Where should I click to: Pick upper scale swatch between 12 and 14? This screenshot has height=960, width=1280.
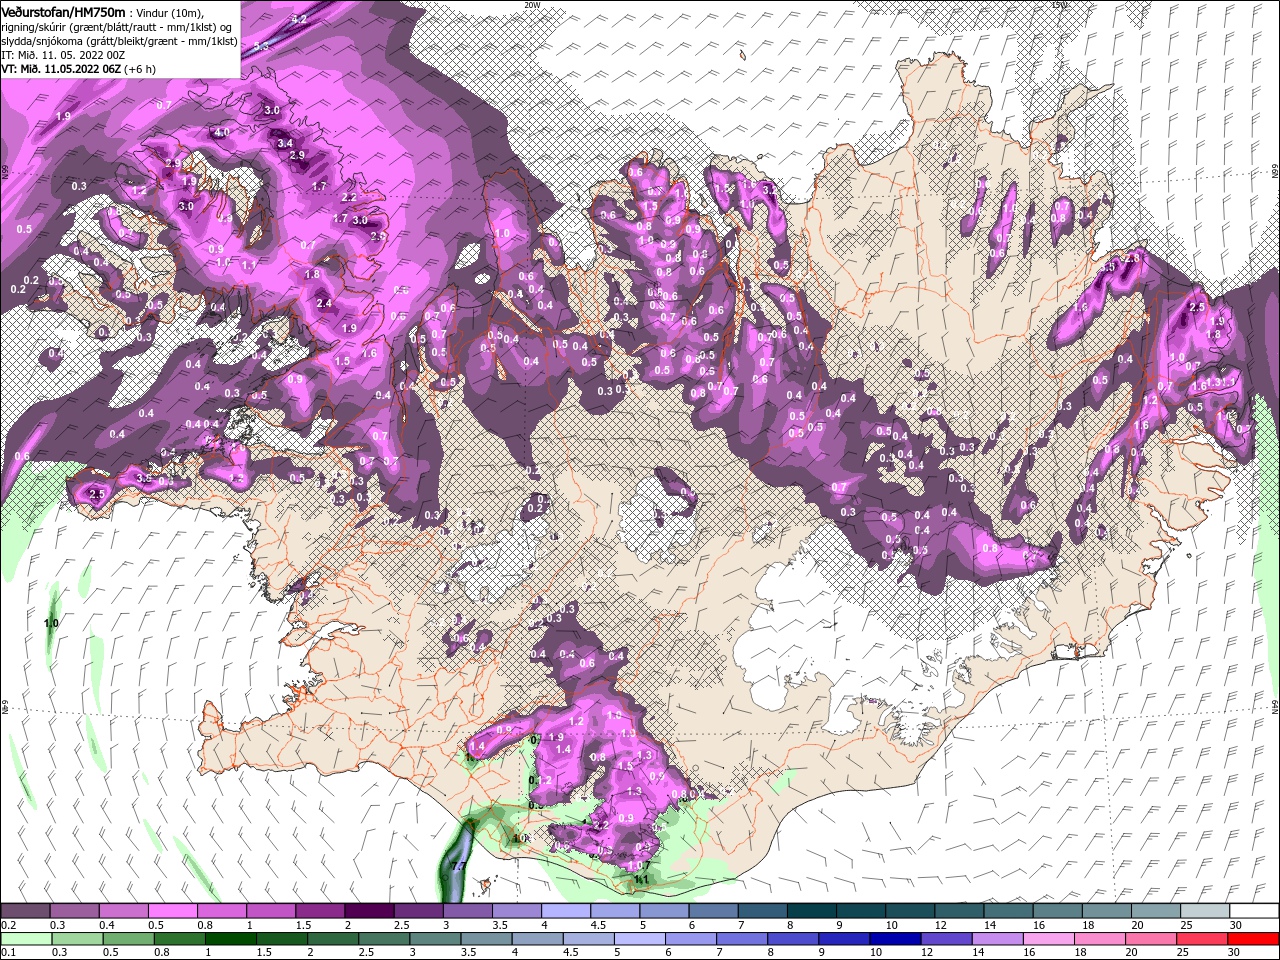pos(960,911)
